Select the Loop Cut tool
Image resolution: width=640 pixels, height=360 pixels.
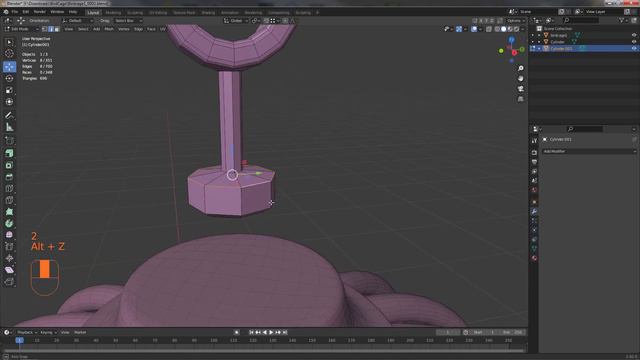(x=9, y=189)
